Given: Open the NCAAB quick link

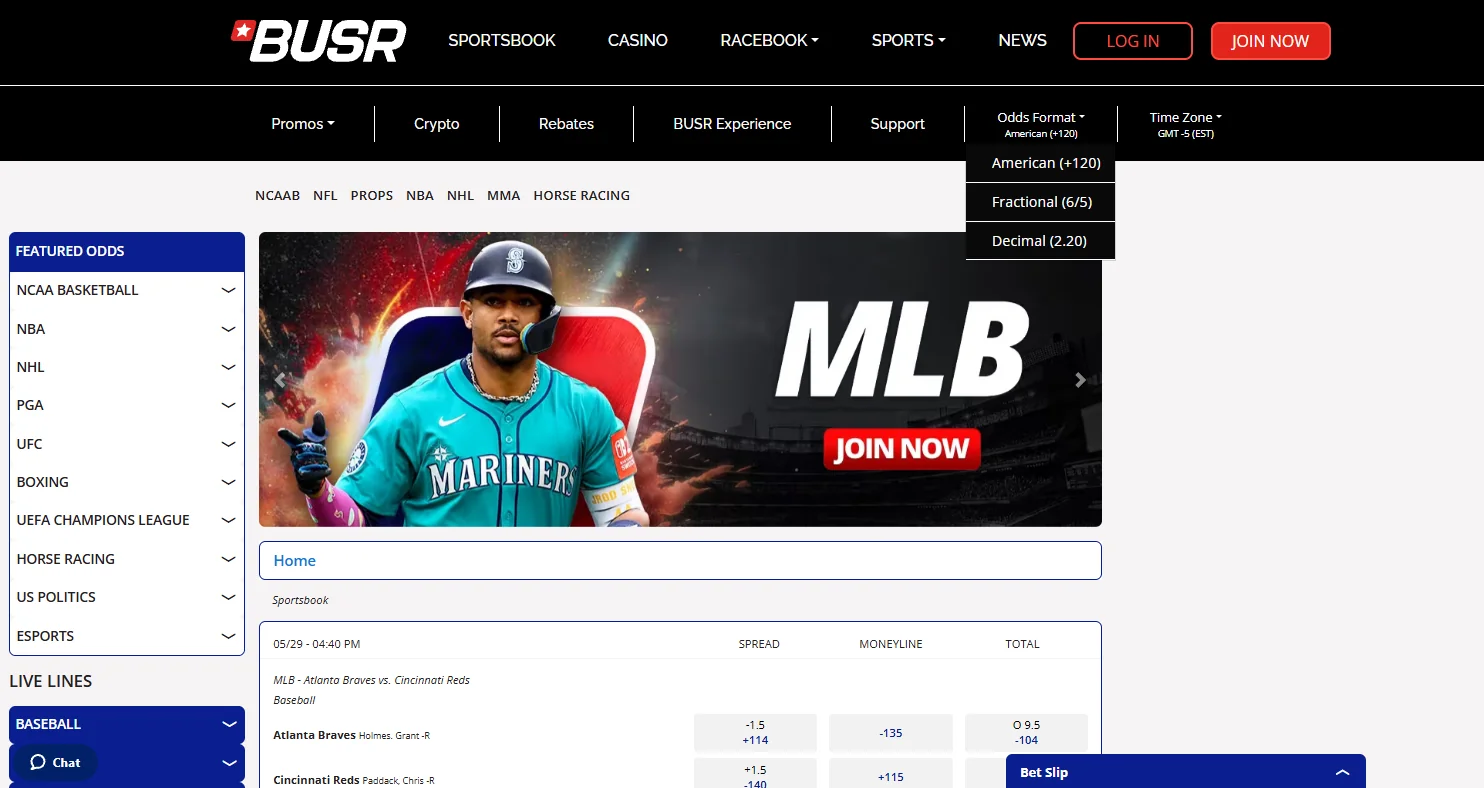Looking at the screenshot, I should coord(277,196).
